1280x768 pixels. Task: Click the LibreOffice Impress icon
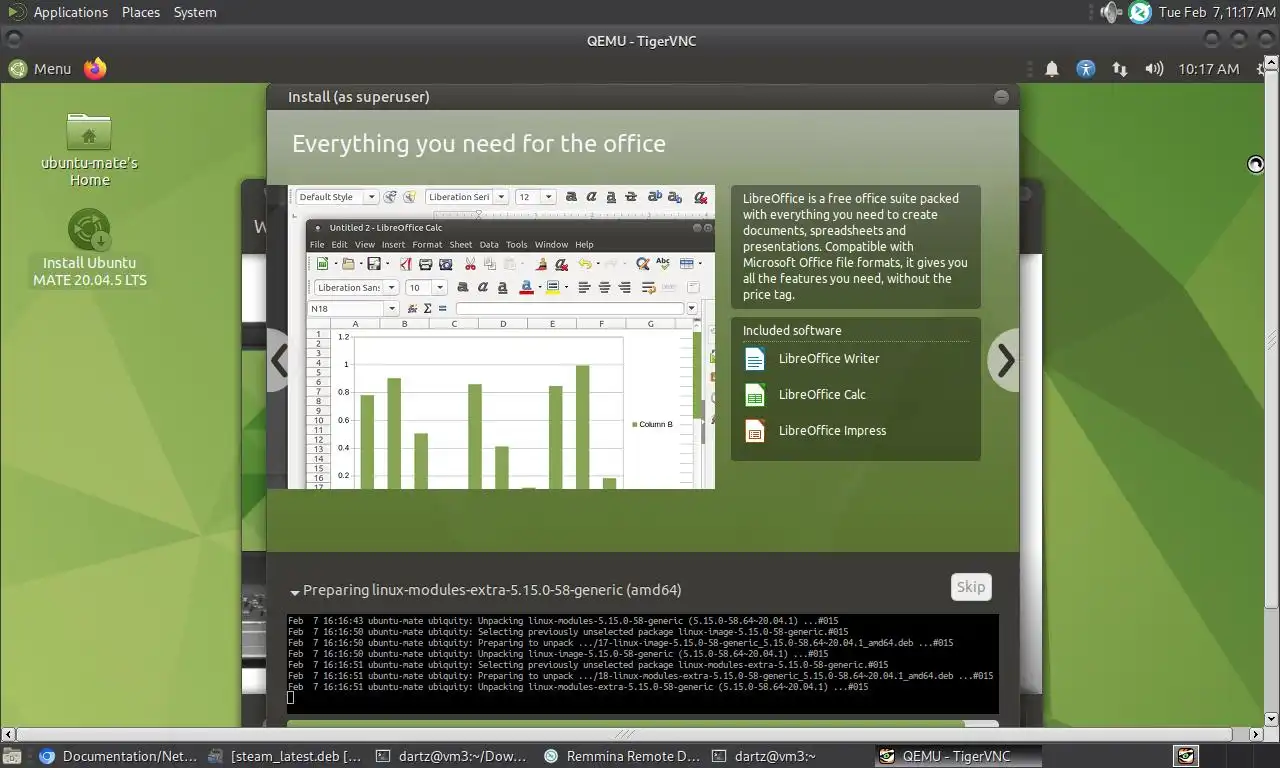point(755,431)
